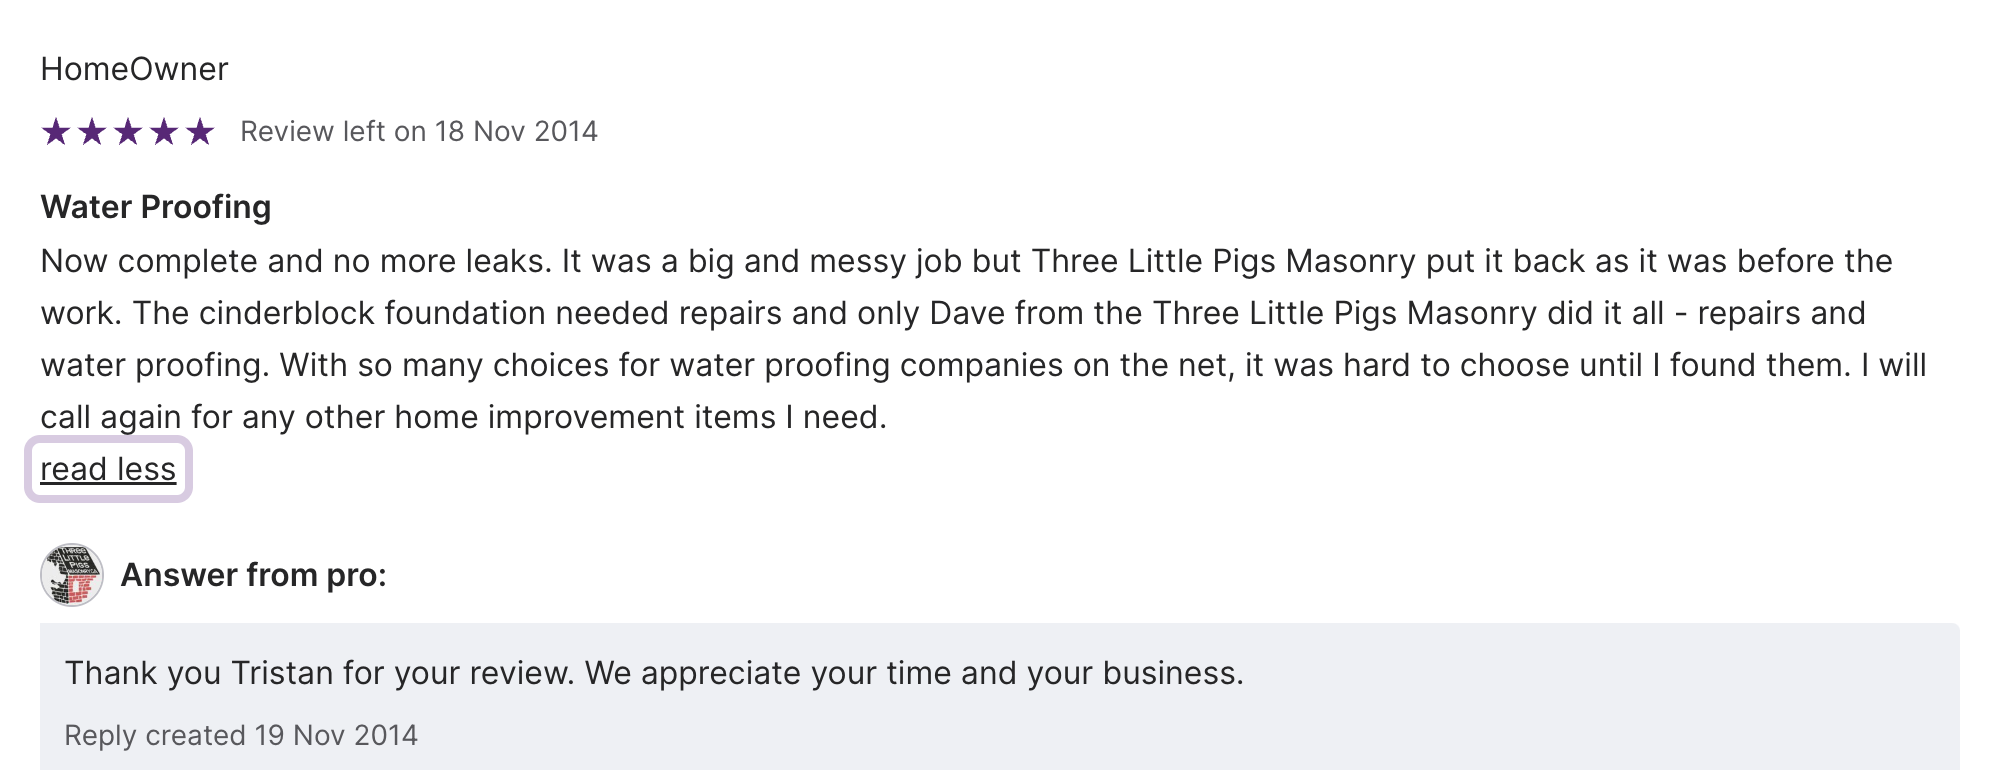Click the 'Thank you Tristan' reply text
This screenshot has height=770, width=2006.
coord(654,673)
